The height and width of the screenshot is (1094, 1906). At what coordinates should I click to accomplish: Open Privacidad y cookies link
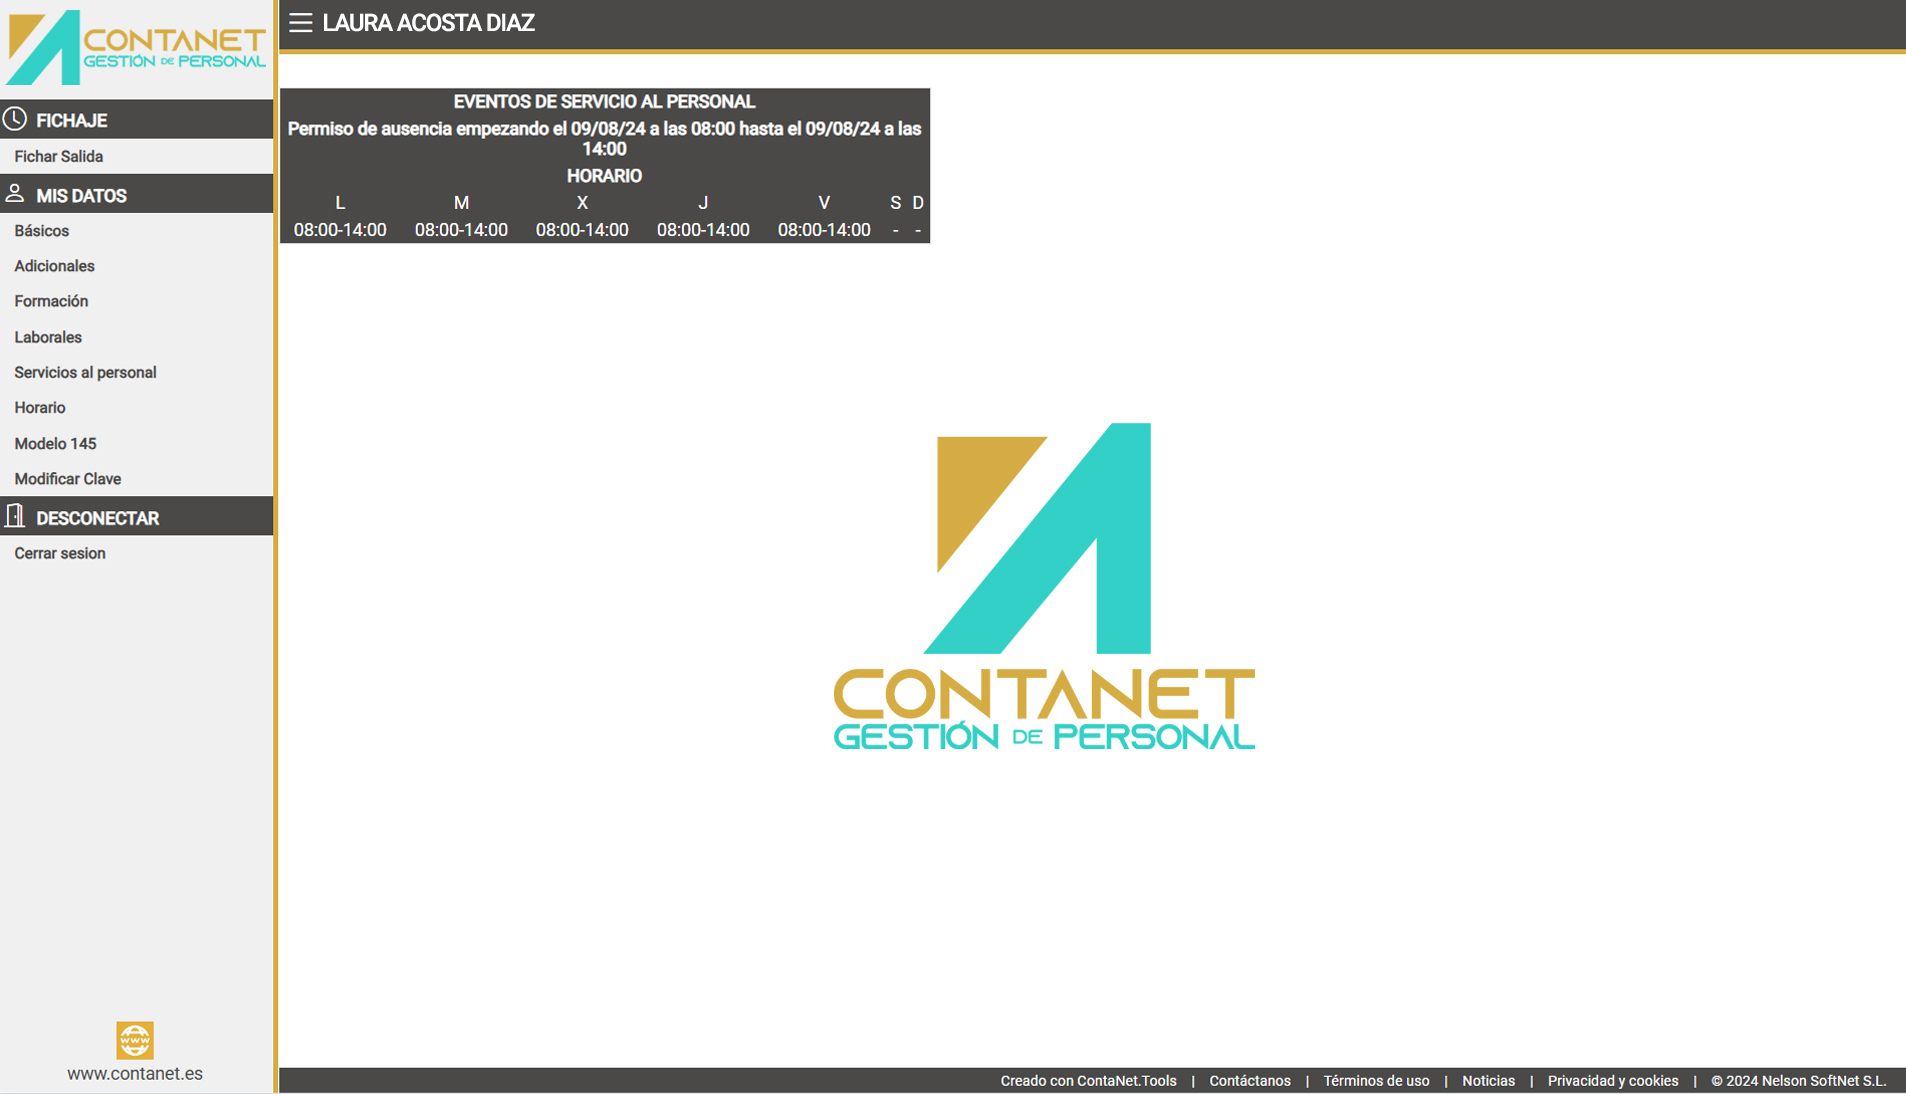point(1613,1081)
